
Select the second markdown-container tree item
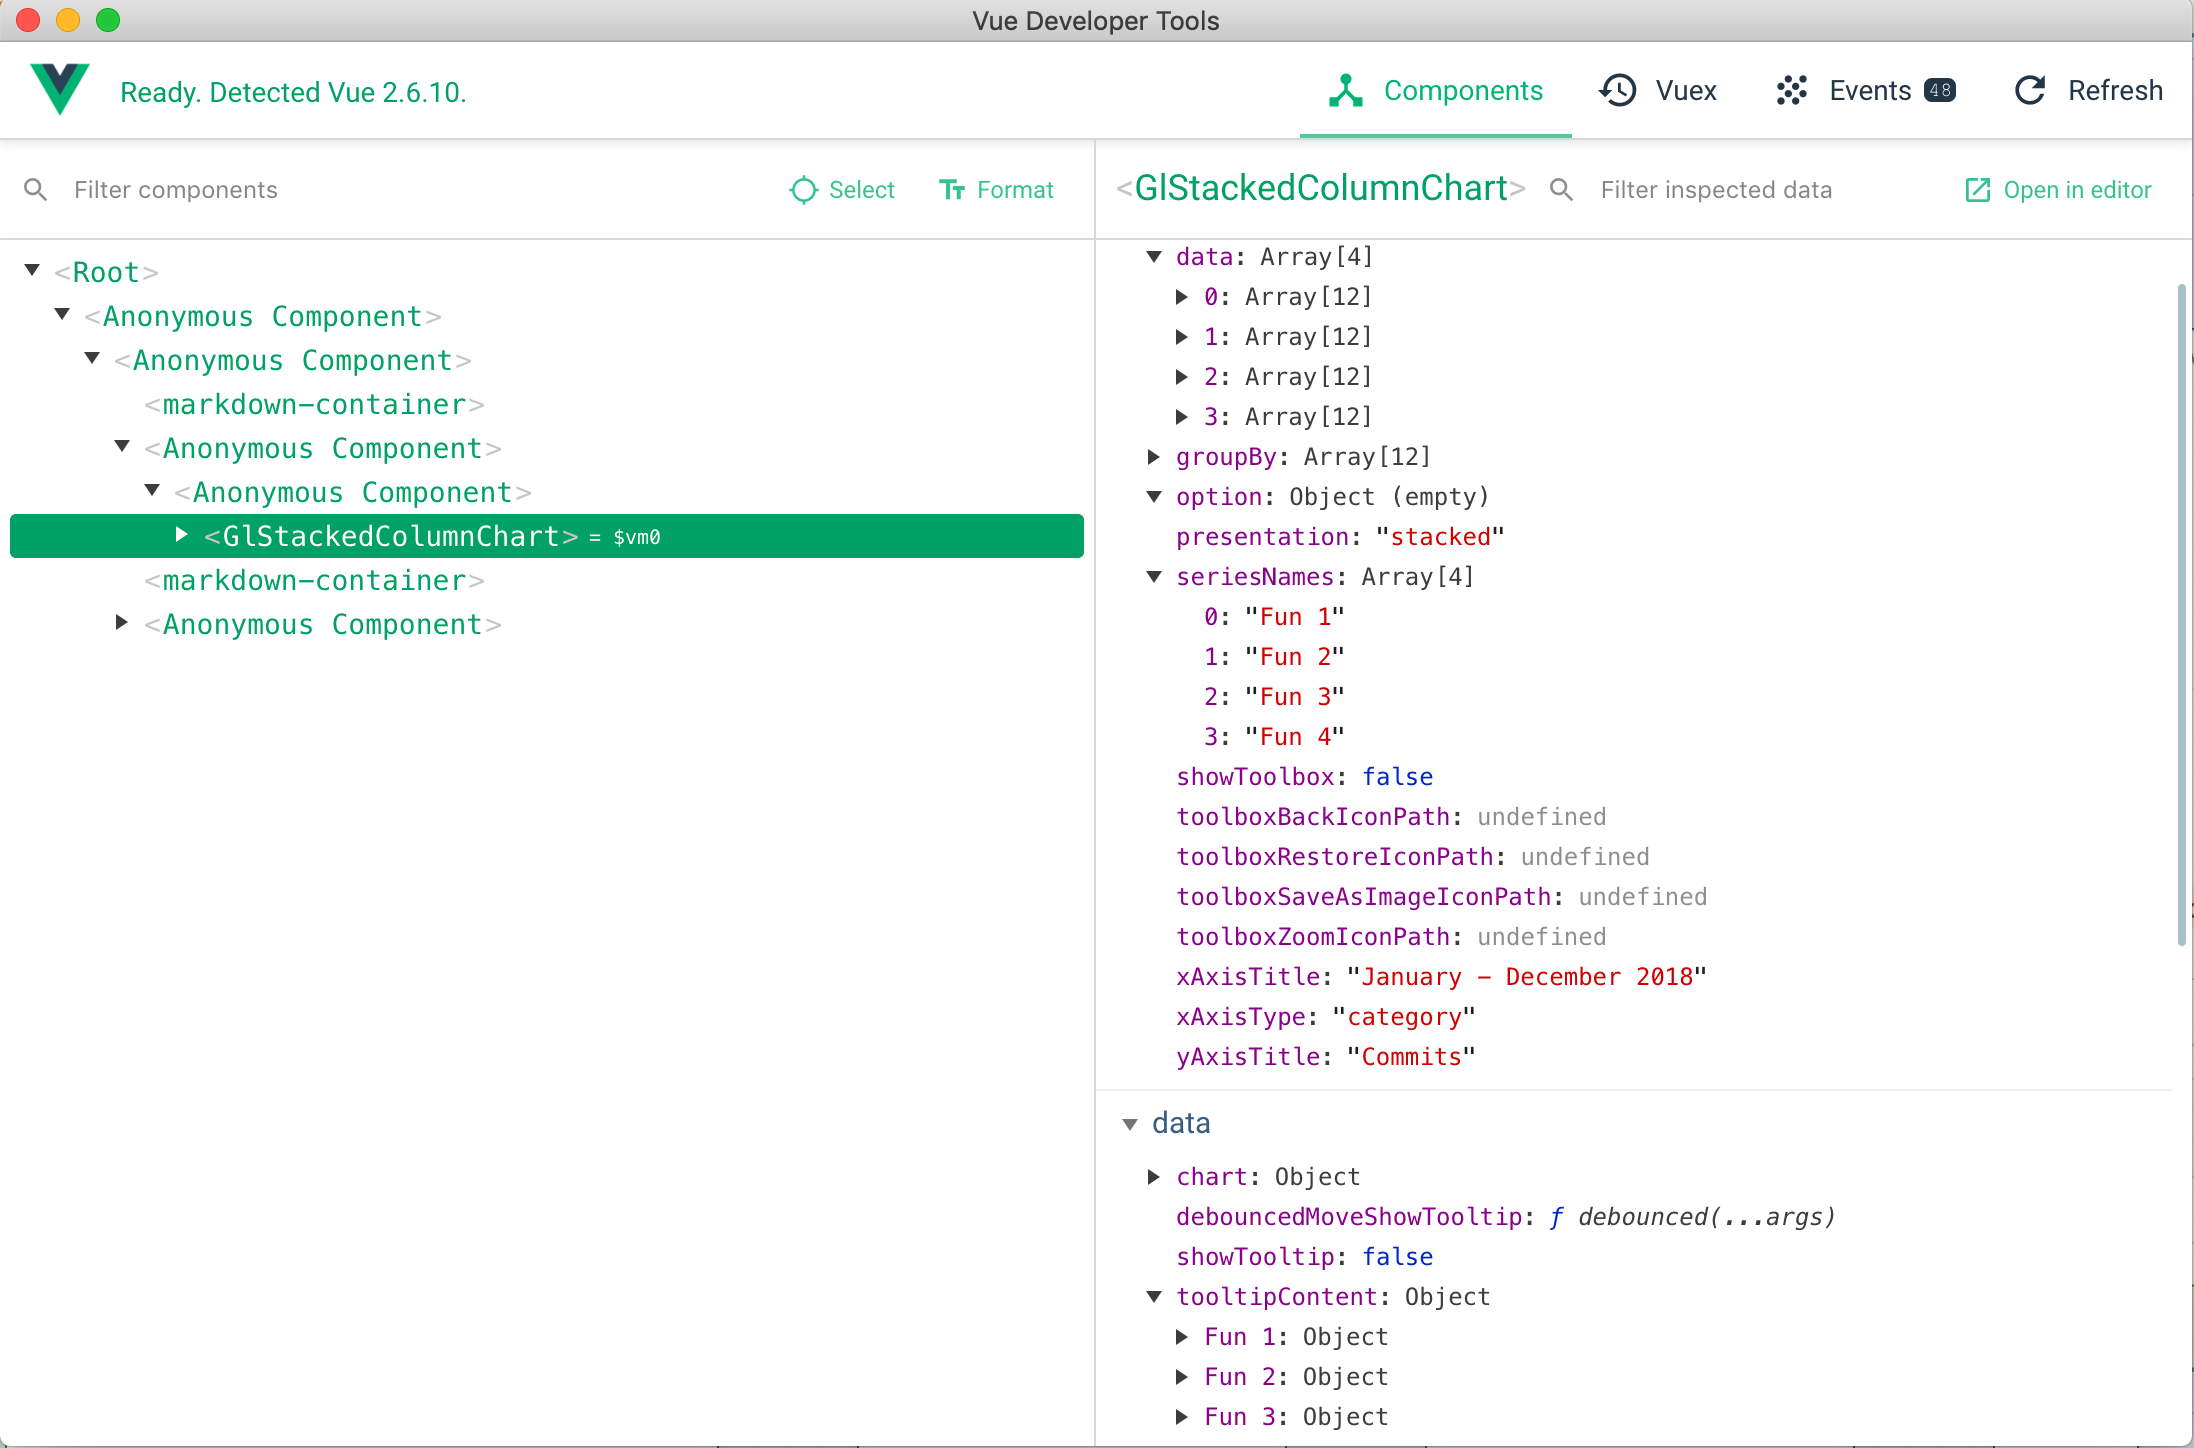pos(314,580)
